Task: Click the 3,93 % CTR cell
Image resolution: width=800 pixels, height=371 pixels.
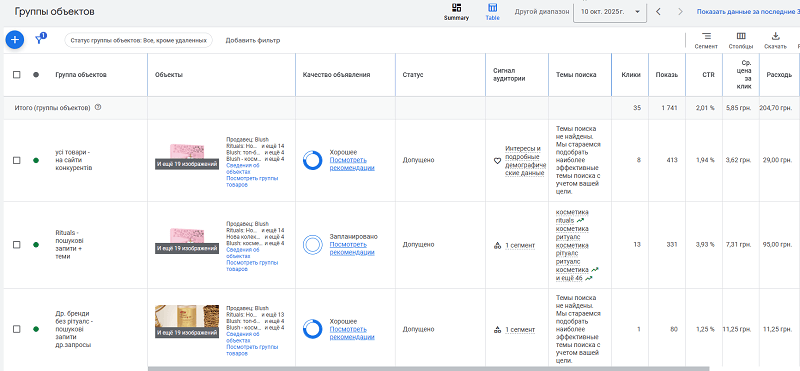Action: (x=706, y=245)
